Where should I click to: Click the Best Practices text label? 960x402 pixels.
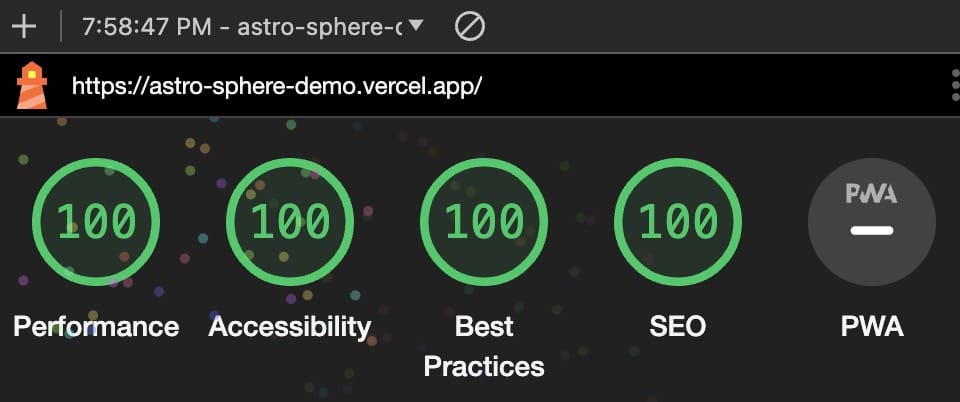484,346
